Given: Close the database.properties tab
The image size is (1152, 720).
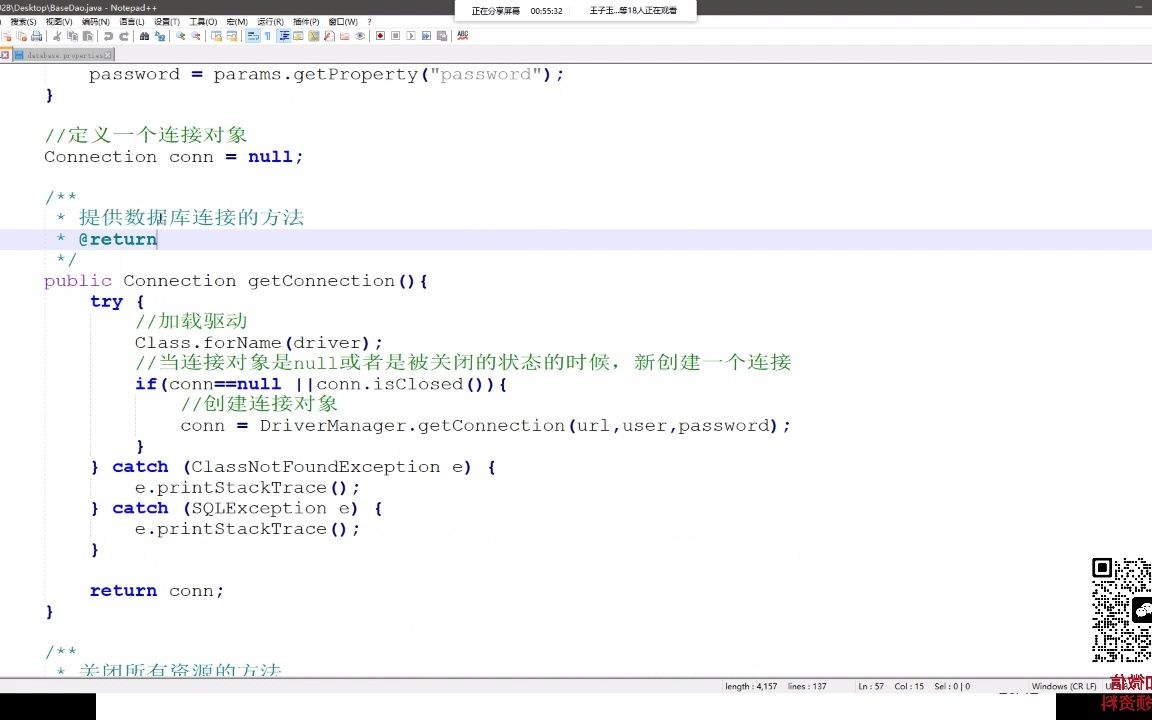Looking at the screenshot, I should 107,55.
